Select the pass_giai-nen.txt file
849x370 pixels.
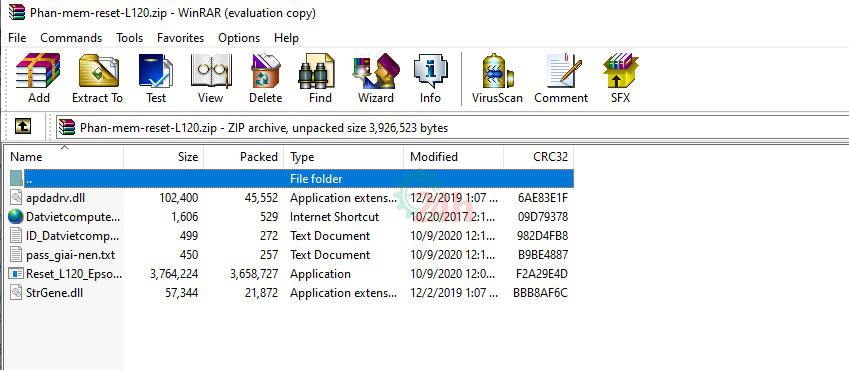click(70, 255)
